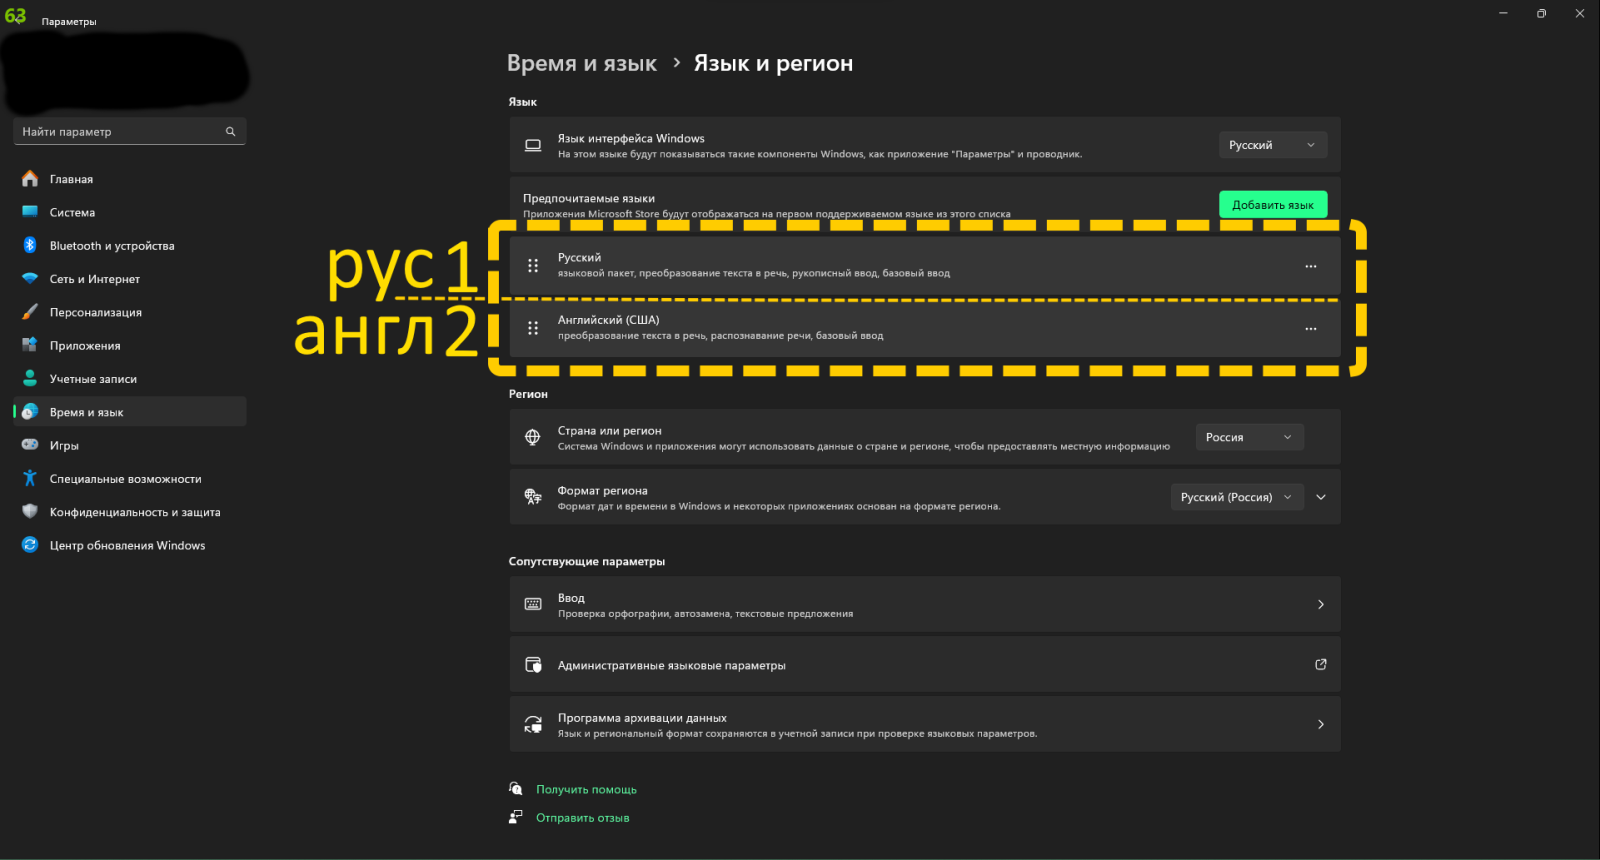Select Время и язык in sidebar
Image resolution: width=1600 pixels, height=860 pixels.
click(130, 412)
